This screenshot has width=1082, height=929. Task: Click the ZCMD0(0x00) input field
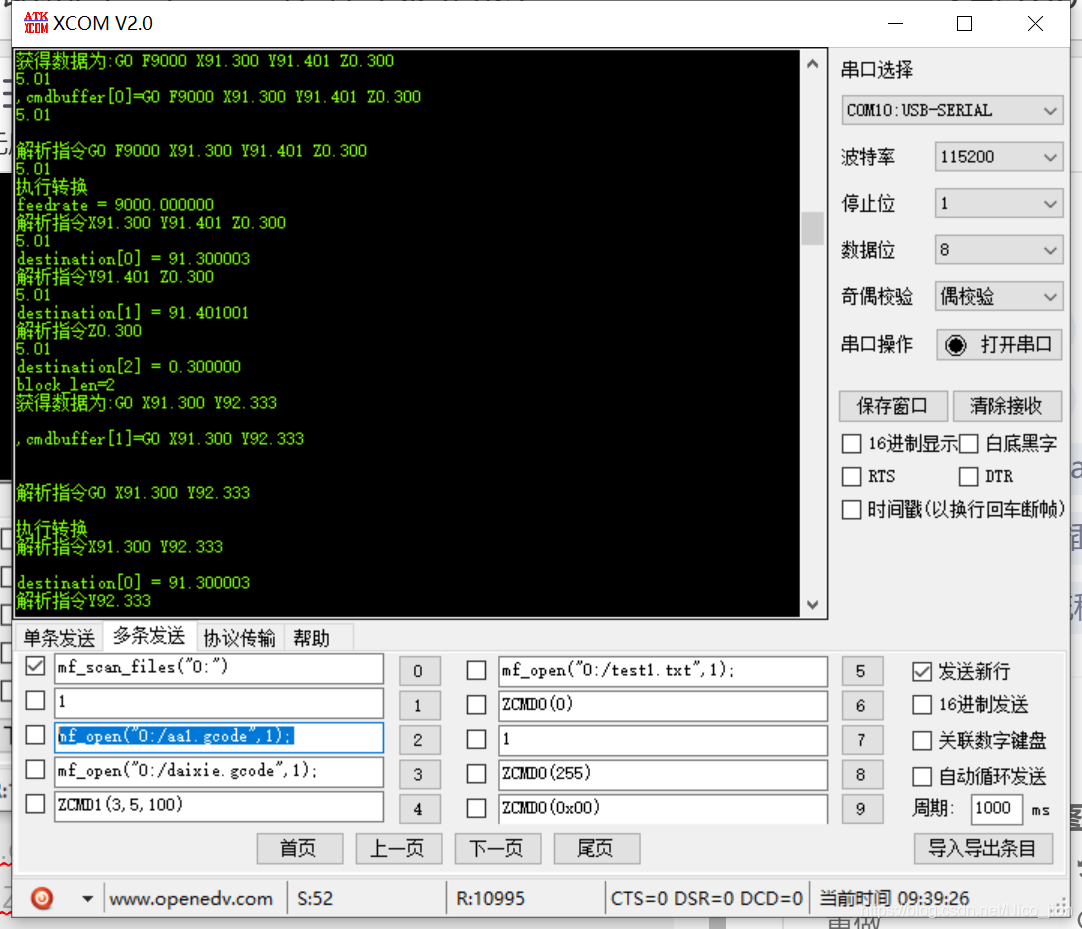coord(662,808)
